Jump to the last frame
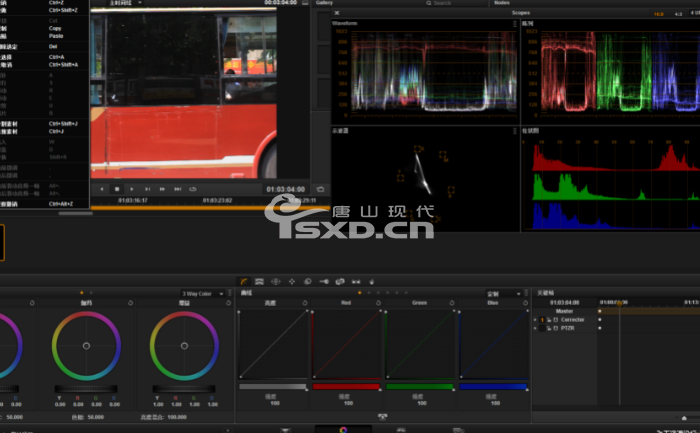 [x=178, y=189]
